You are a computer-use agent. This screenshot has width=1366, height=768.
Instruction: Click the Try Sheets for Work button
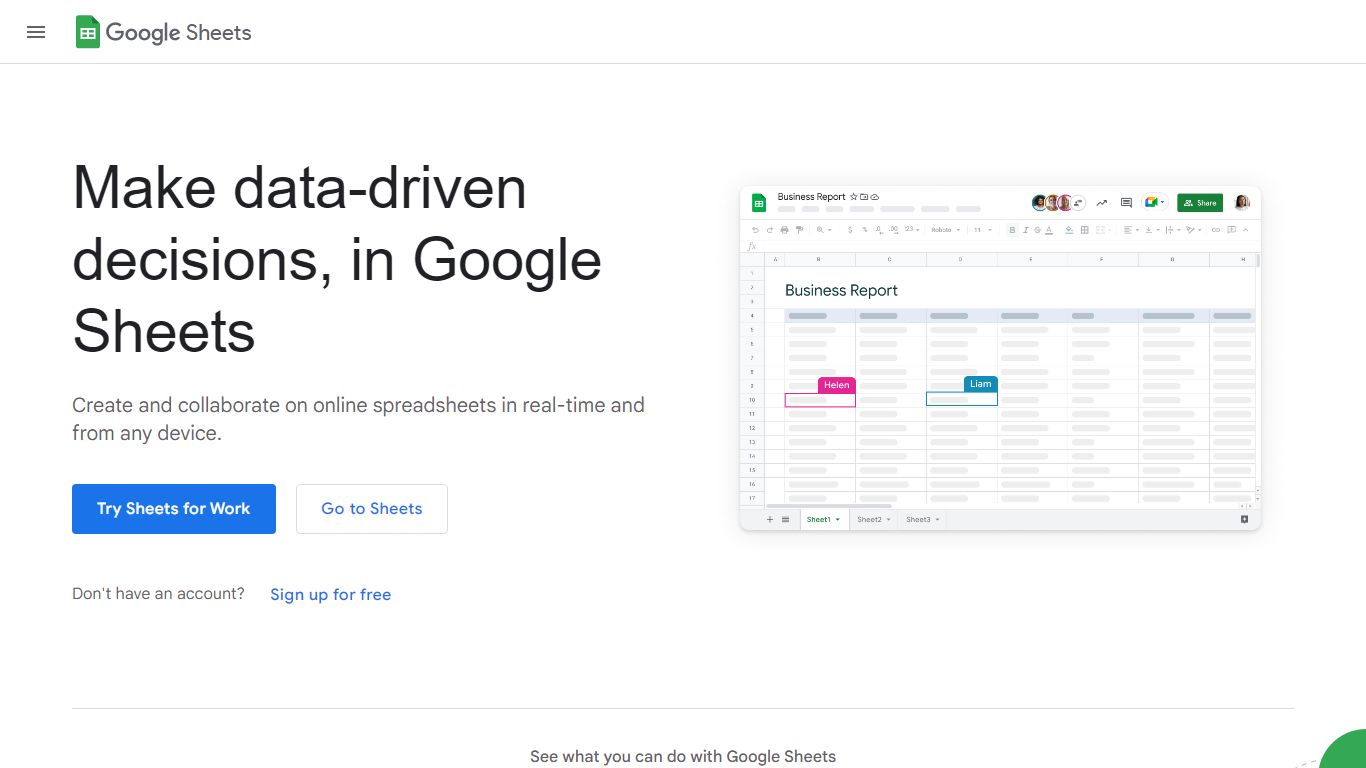point(174,509)
